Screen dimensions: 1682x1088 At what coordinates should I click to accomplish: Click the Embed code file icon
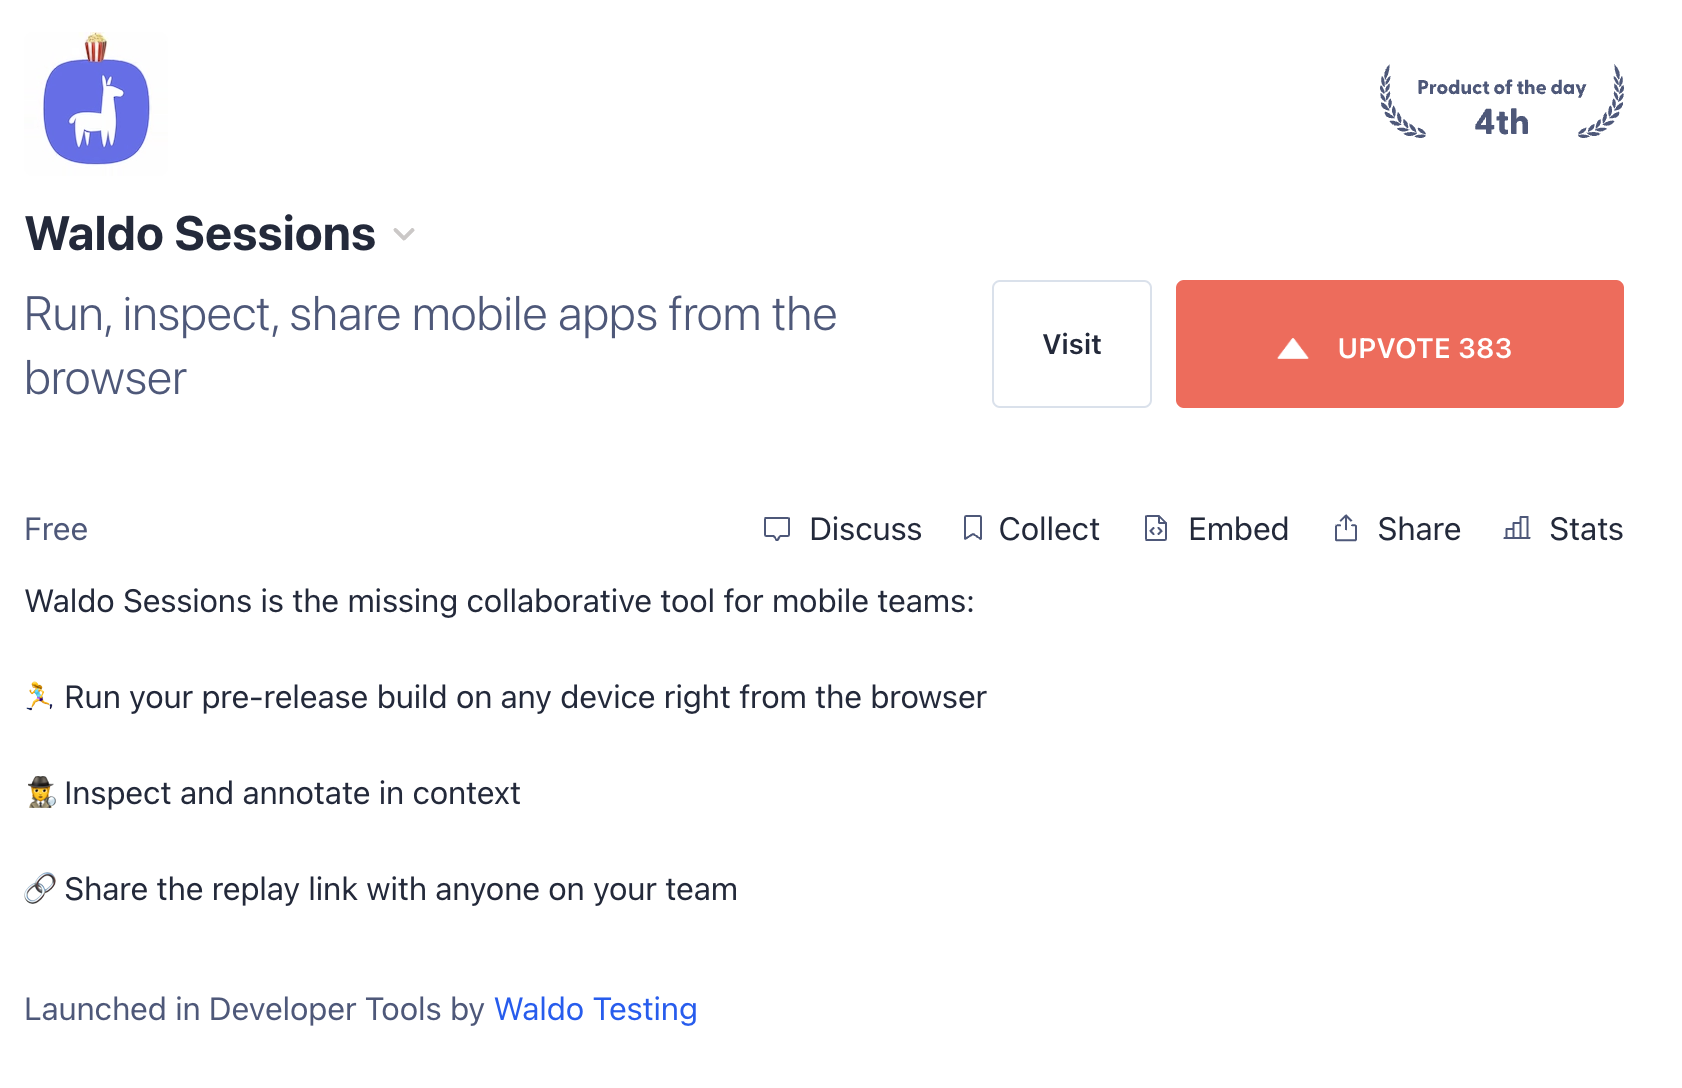point(1156,529)
